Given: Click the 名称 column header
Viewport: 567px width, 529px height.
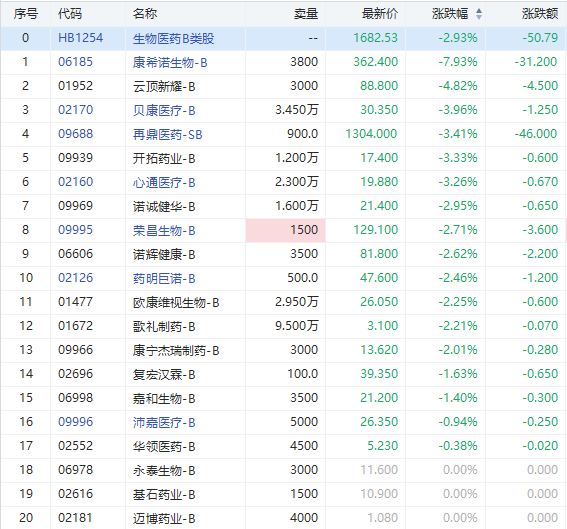Looking at the screenshot, I should click(x=145, y=14).
